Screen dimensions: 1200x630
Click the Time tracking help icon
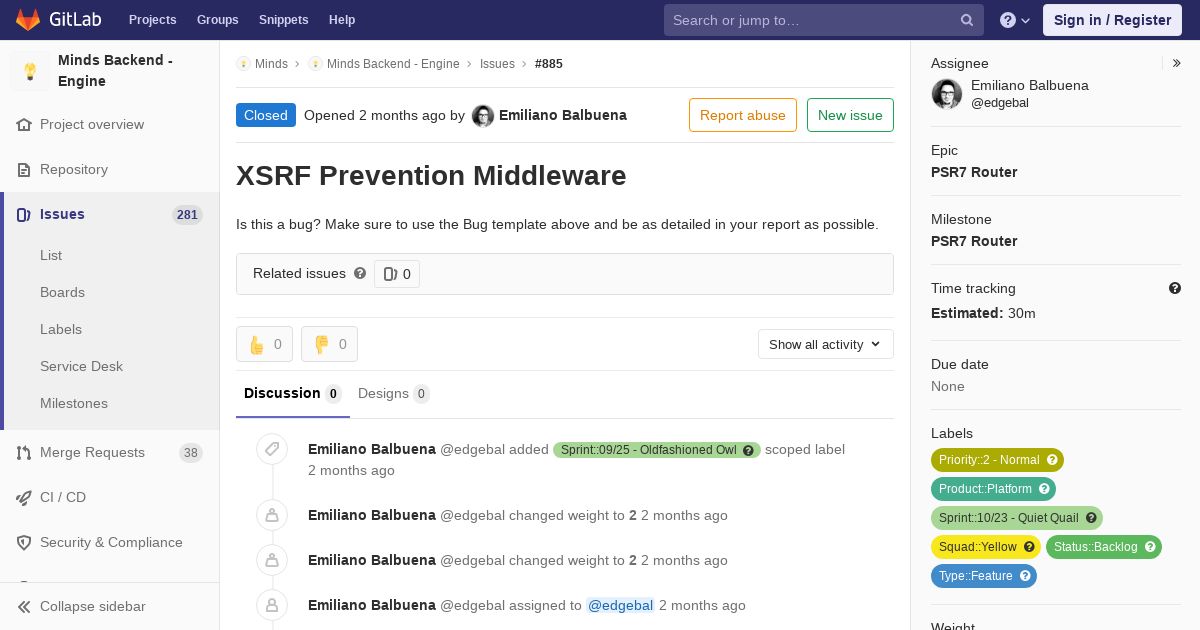1175,288
